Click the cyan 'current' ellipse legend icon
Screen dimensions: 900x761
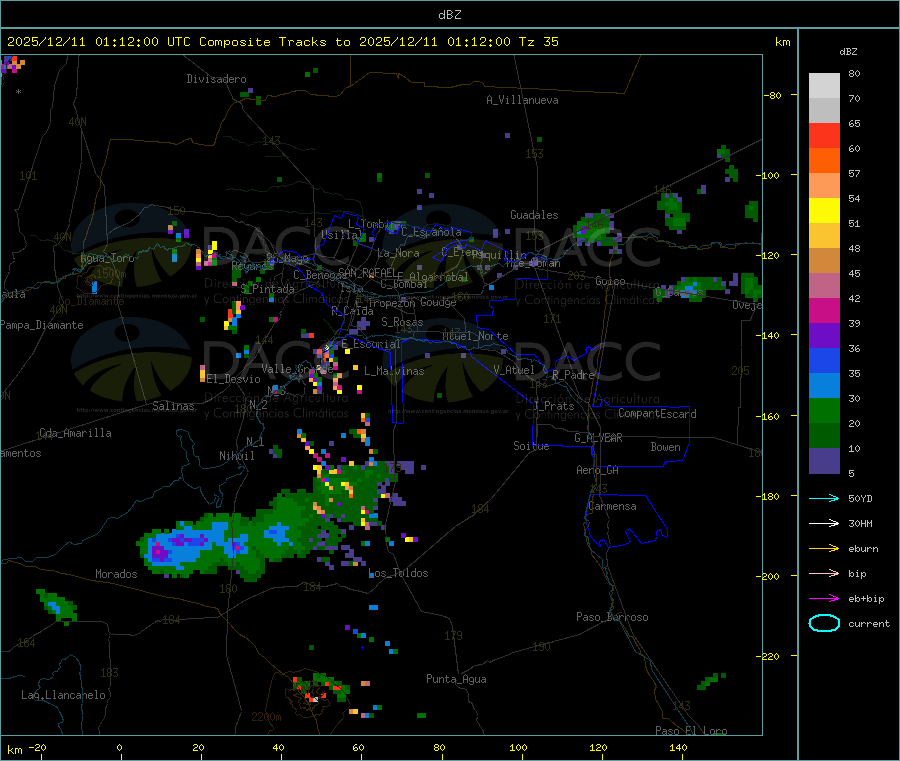point(824,623)
